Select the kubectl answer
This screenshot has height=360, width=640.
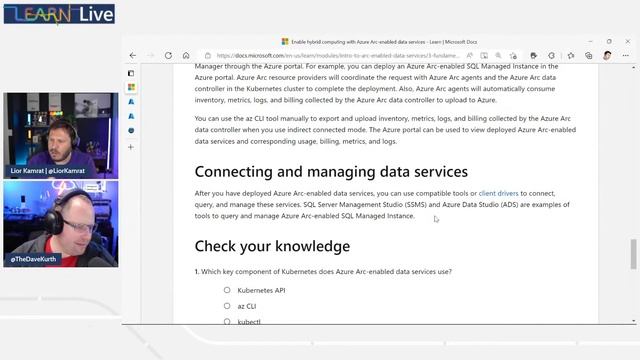pyautogui.click(x=227, y=322)
